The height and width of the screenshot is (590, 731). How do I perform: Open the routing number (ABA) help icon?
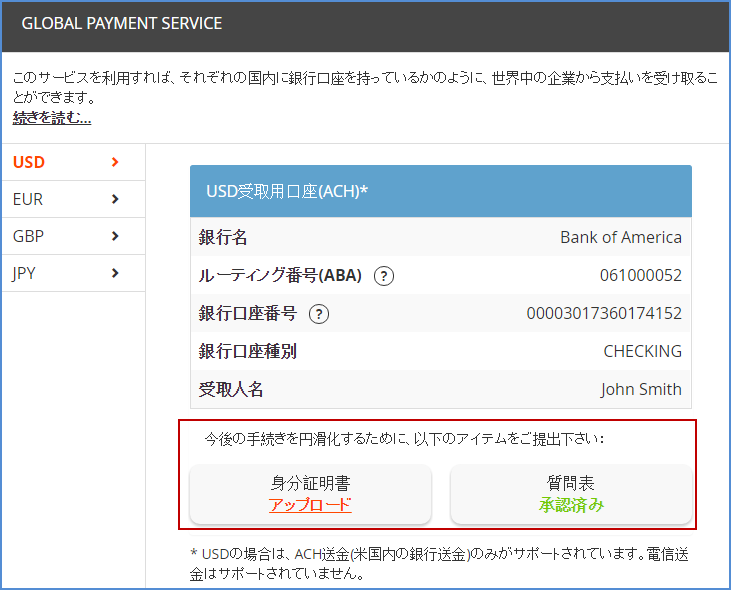click(x=384, y=276)
